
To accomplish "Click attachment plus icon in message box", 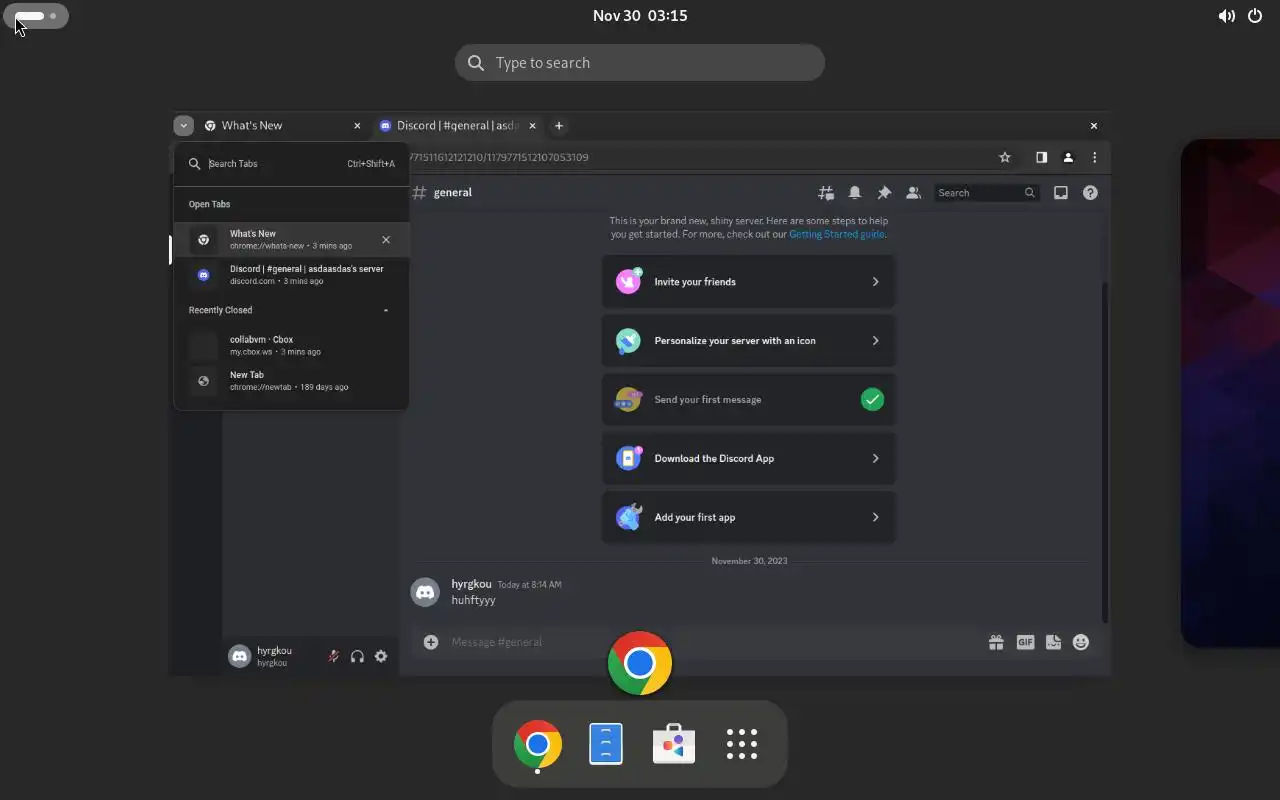I will point(431,643).
